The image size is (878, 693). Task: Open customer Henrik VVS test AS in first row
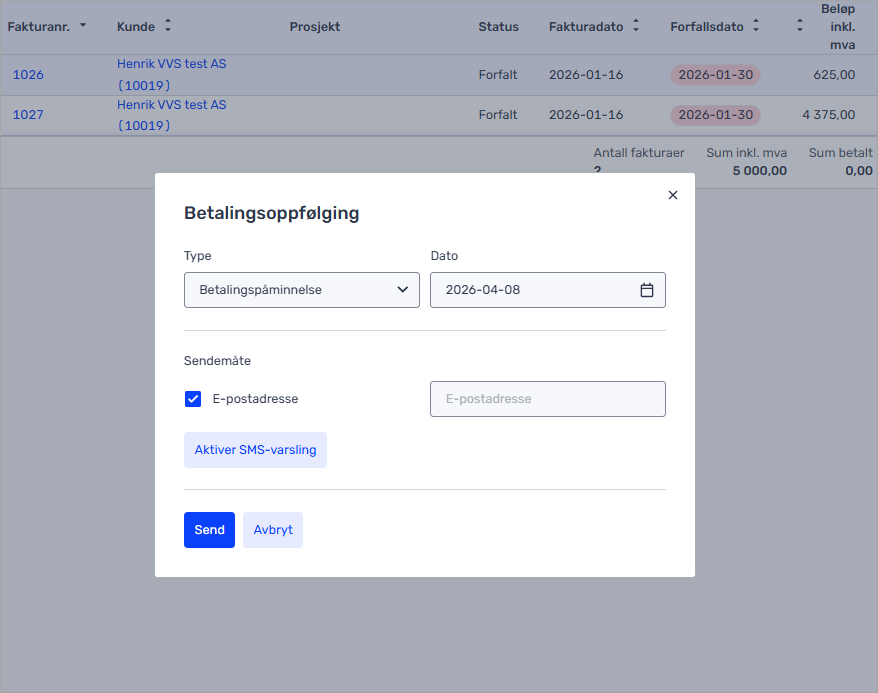point(171,64)
